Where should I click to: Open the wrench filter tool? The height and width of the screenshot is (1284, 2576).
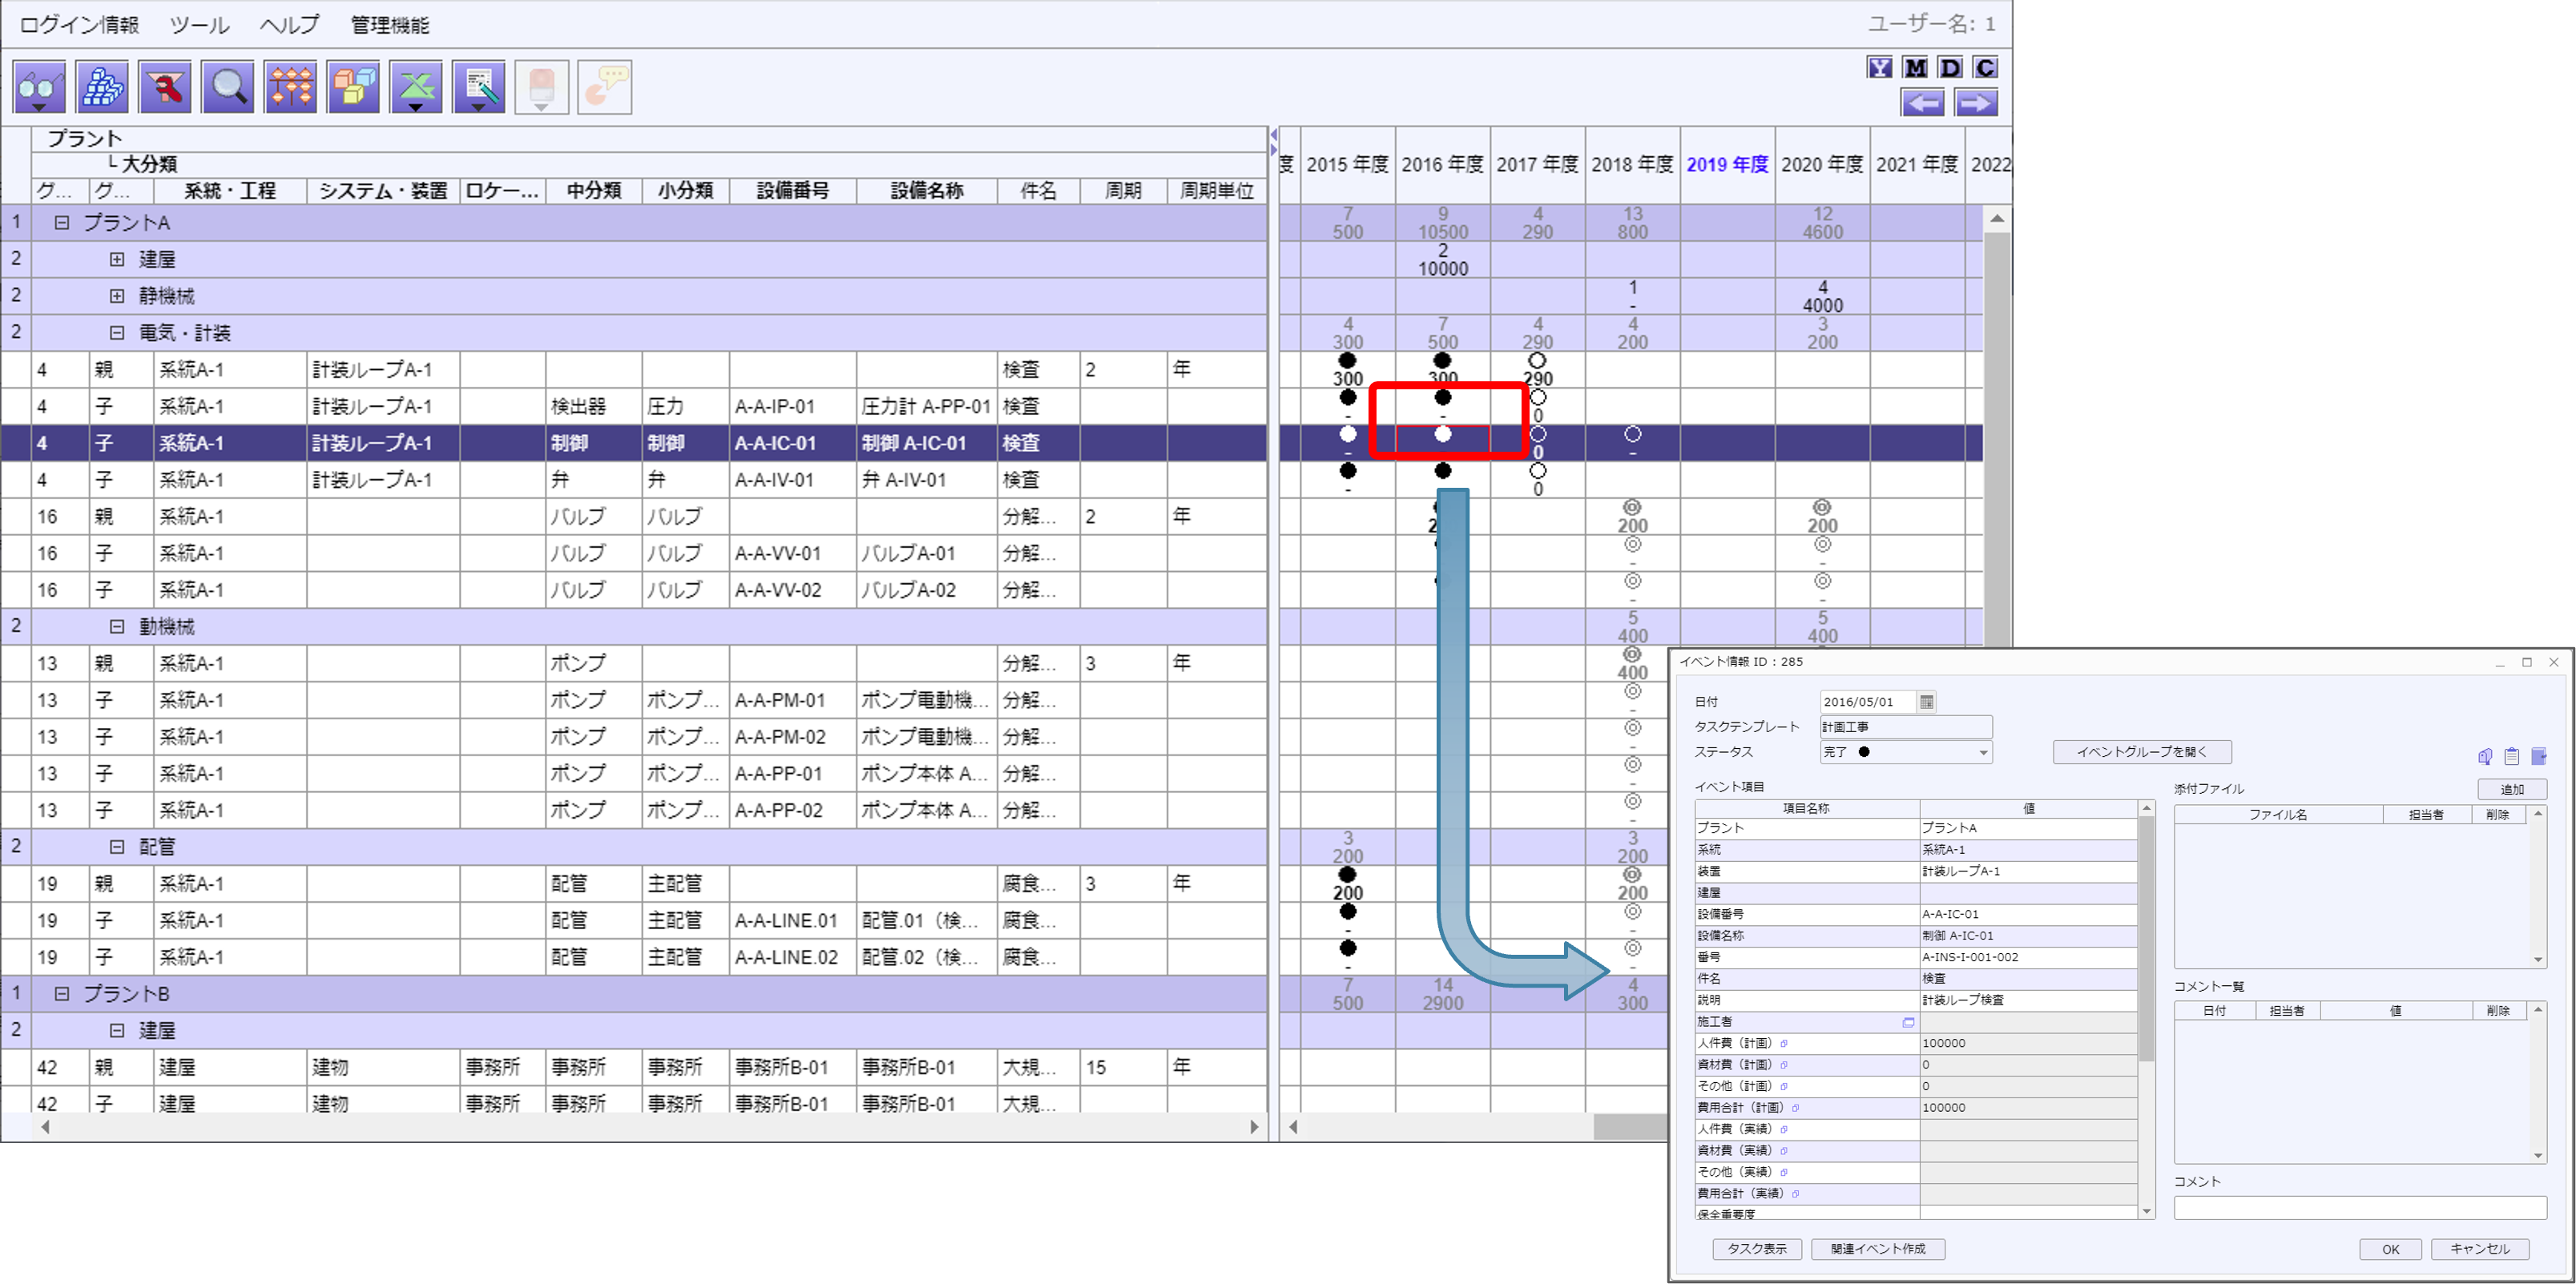[x=165, y=87]
